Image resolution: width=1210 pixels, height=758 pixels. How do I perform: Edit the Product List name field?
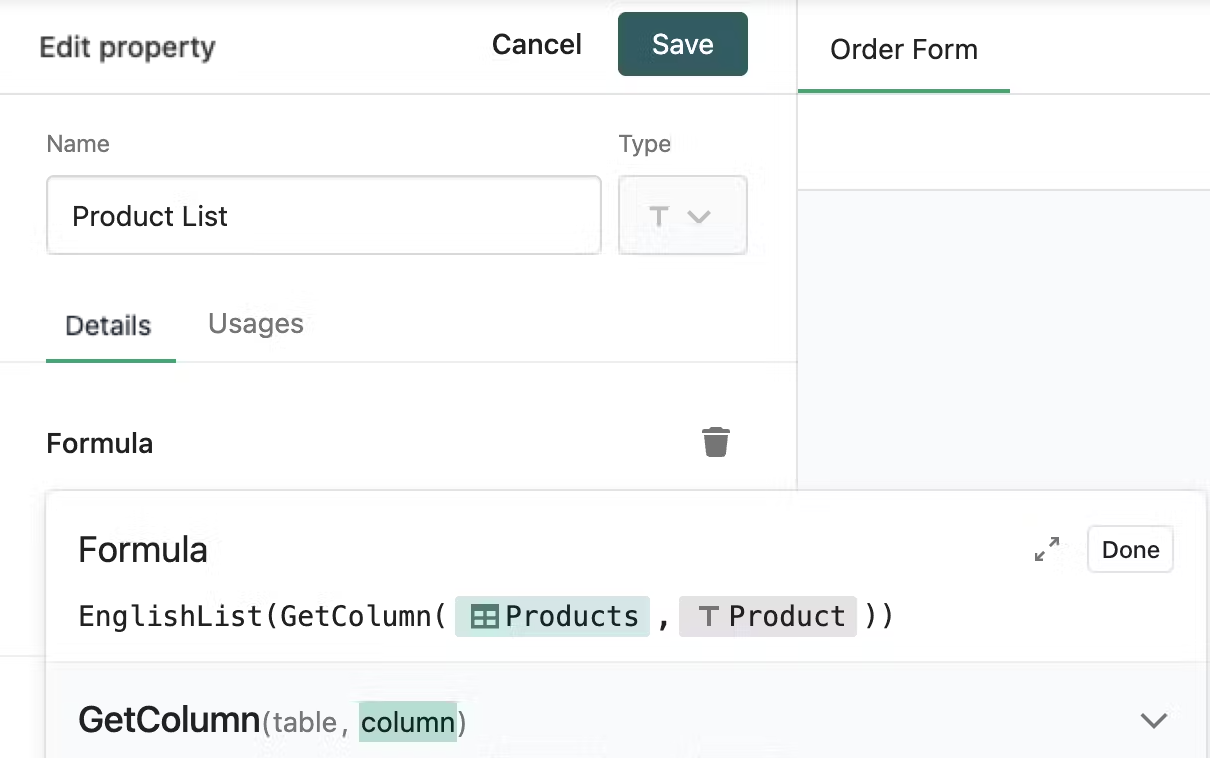324,216
